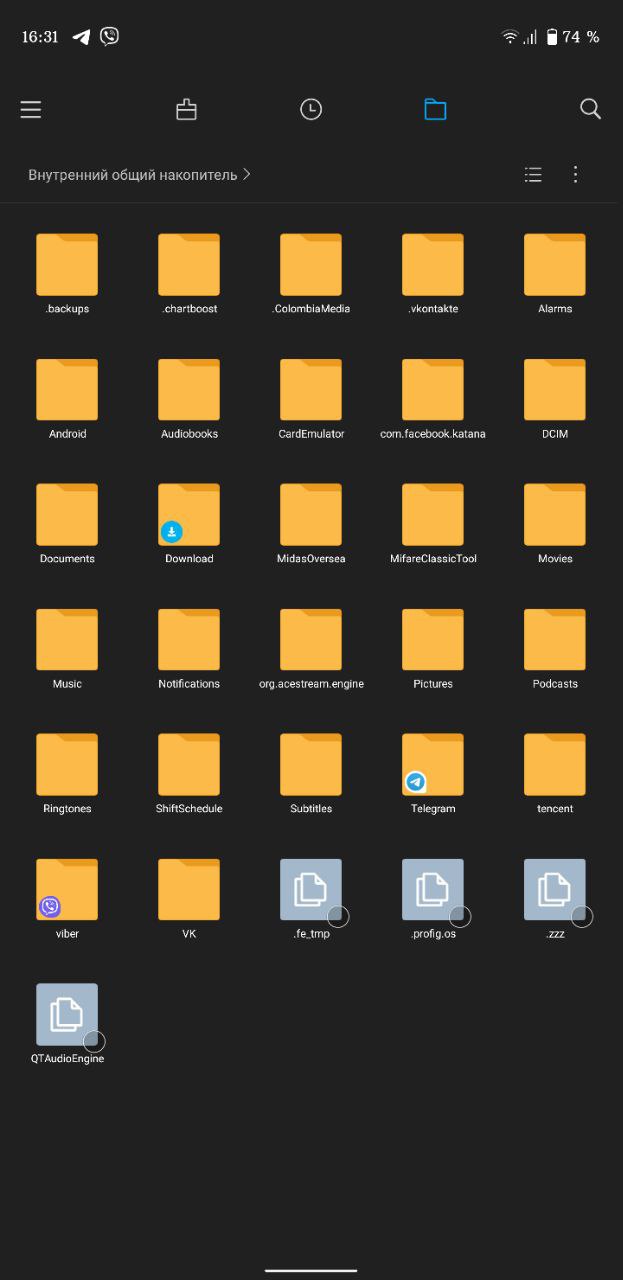The height and width of the screenshot is (1280, 623).
Task: Open the .ColombiaMedia folder
Action: coord(311,265)
